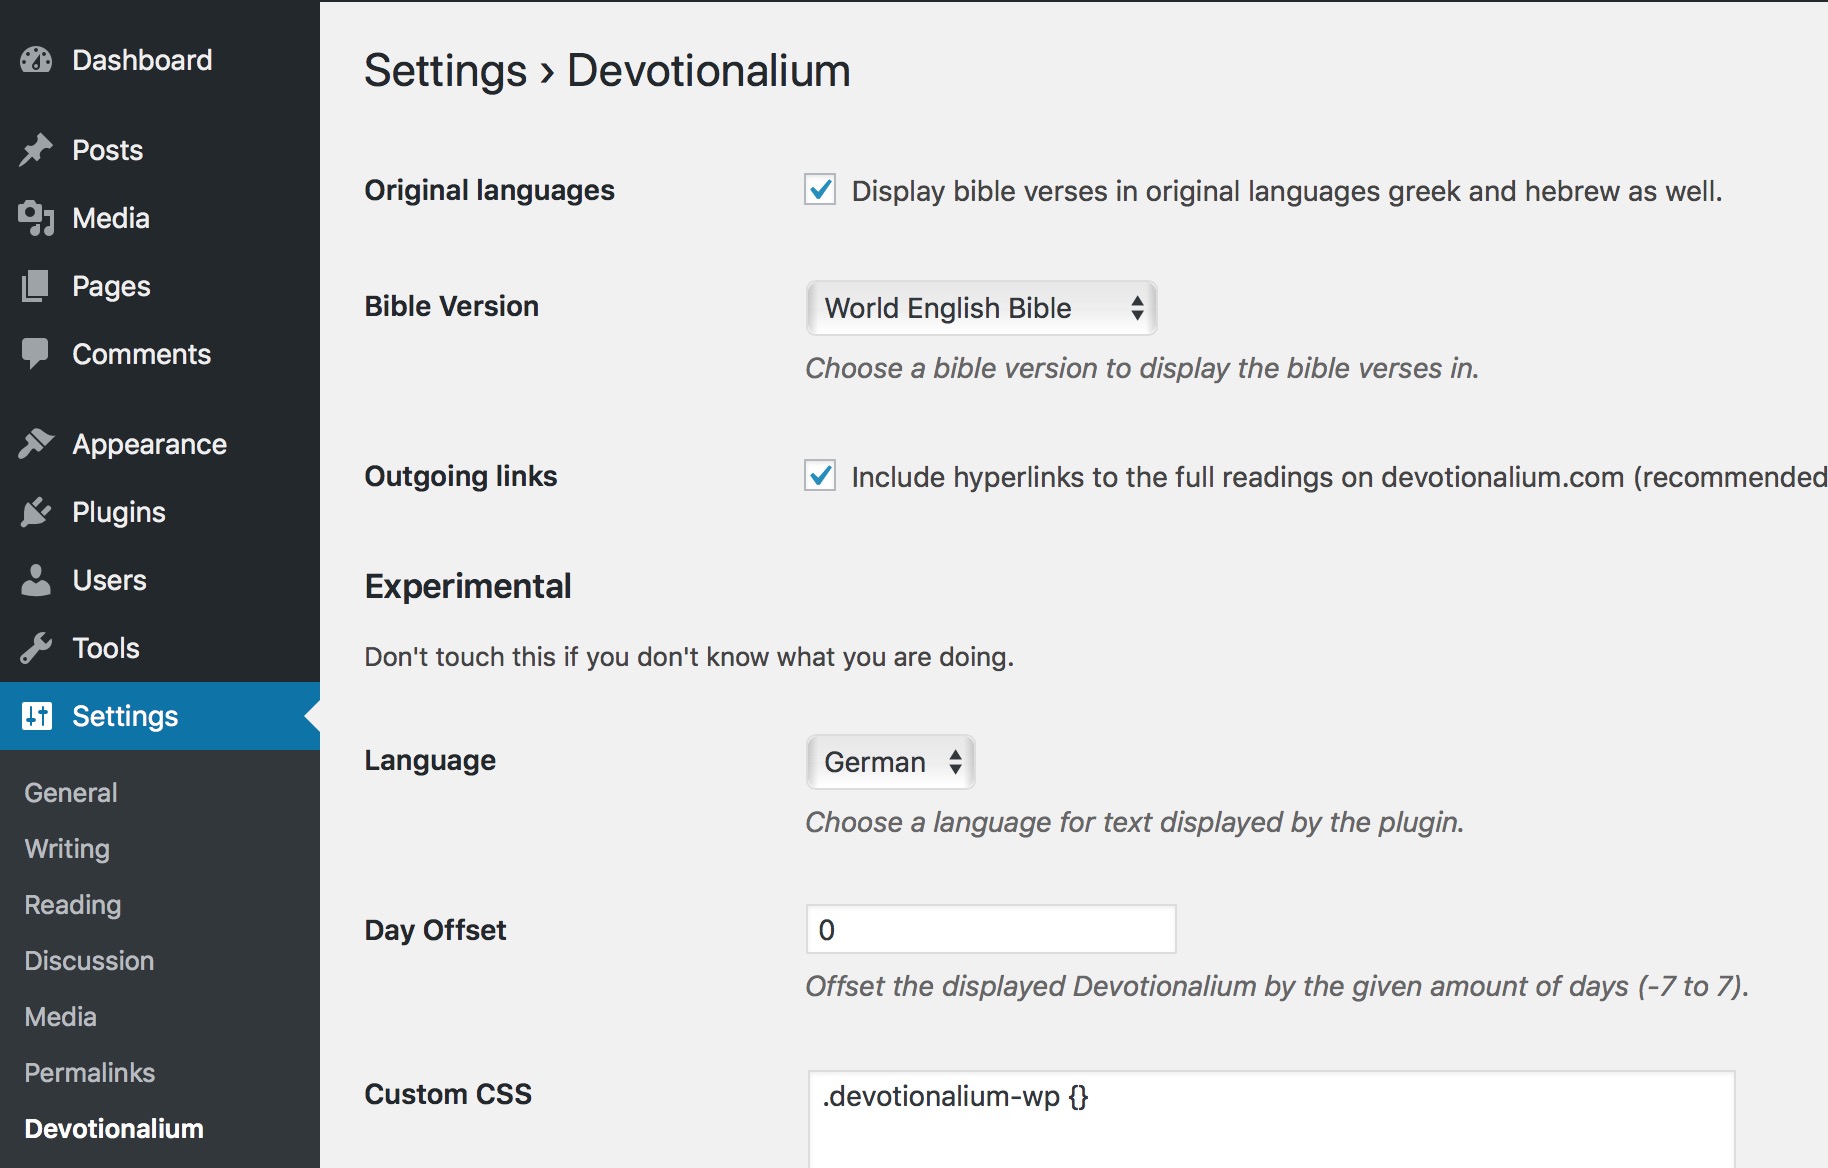Click the 'Include hyperlinks to the full readings' label
Image resolution: width=1828 pixels, height=1168 pixels.
[1340, 477]
